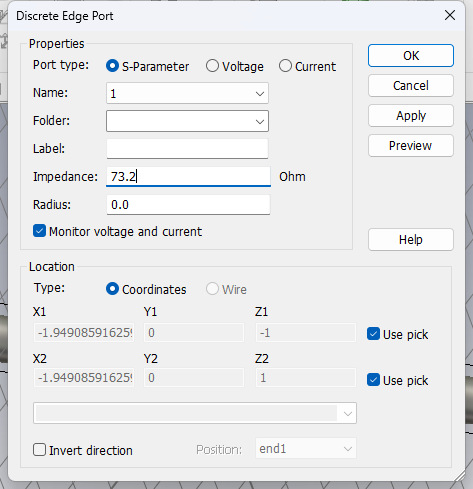Expand the empty wide dropdown under coordinates

pos(195,413)
